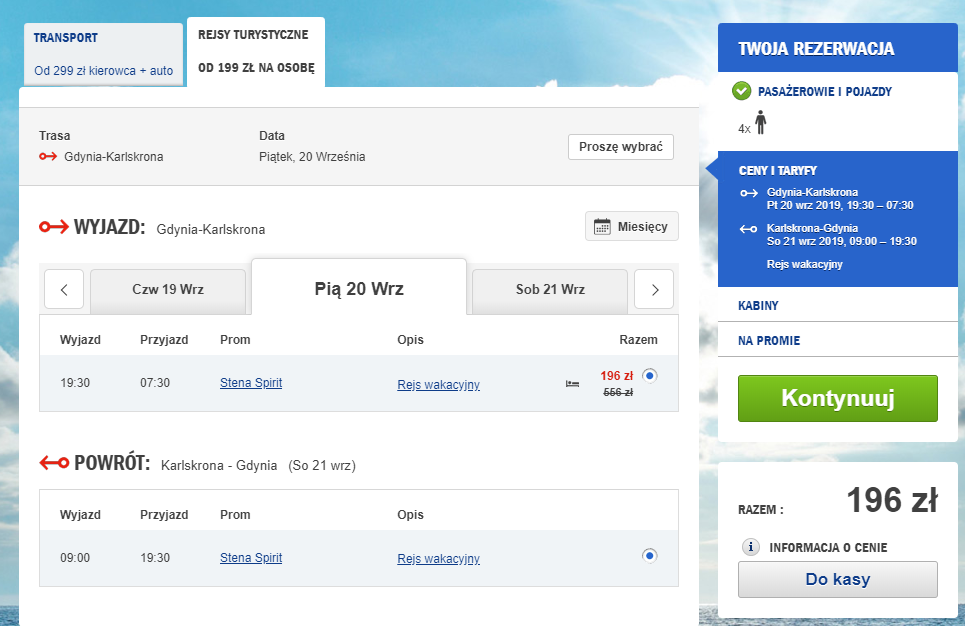Click the calendar icon beside Miesięcy

click(x=602, y=227)
